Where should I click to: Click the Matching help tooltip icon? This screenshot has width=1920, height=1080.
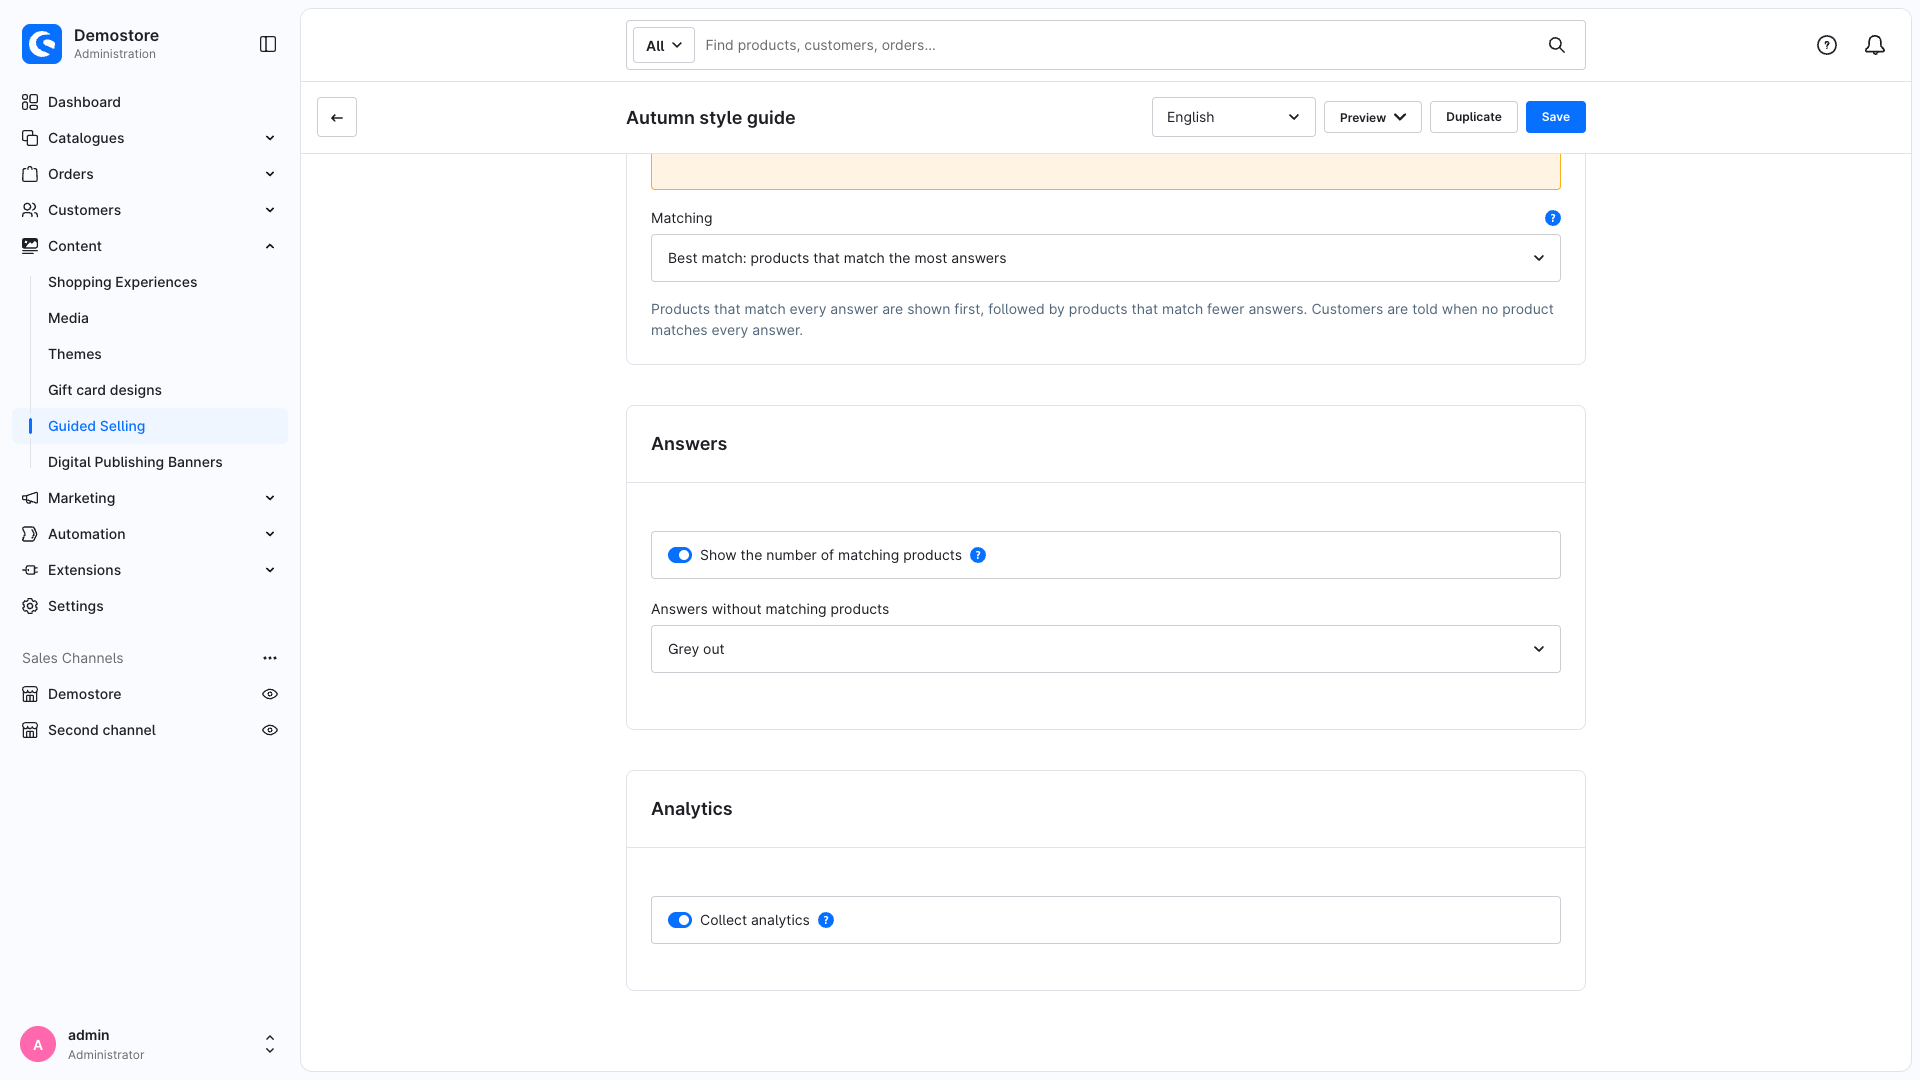coord(1553,218)
